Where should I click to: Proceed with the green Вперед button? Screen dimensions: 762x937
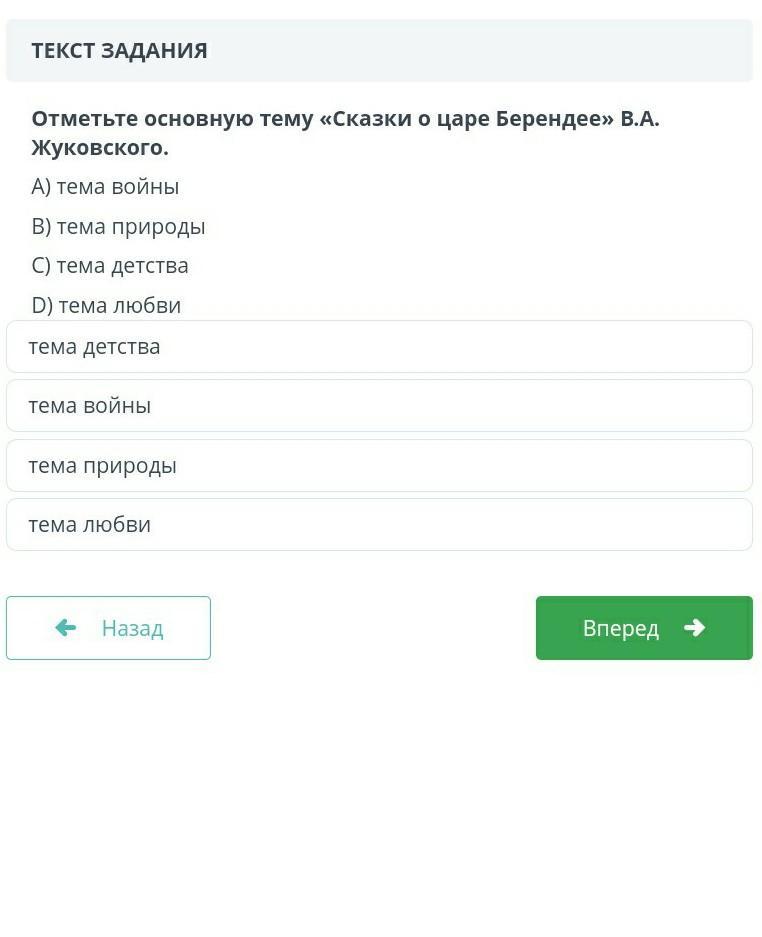pos(644,628)
